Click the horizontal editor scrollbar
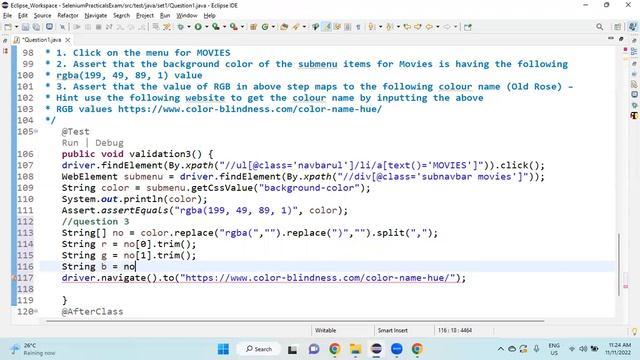The height and width of the screenshot is (360, 640). (x=295, y=321)
